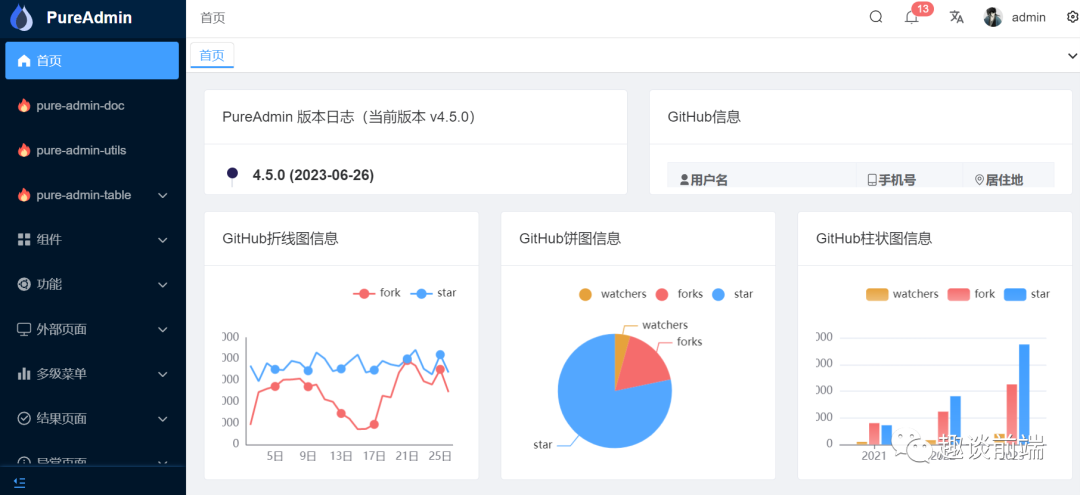The height and width of the screenshot is (495, 1080).
Task: Expand the 多级菜单 submenu chevron
Action: 163,375
